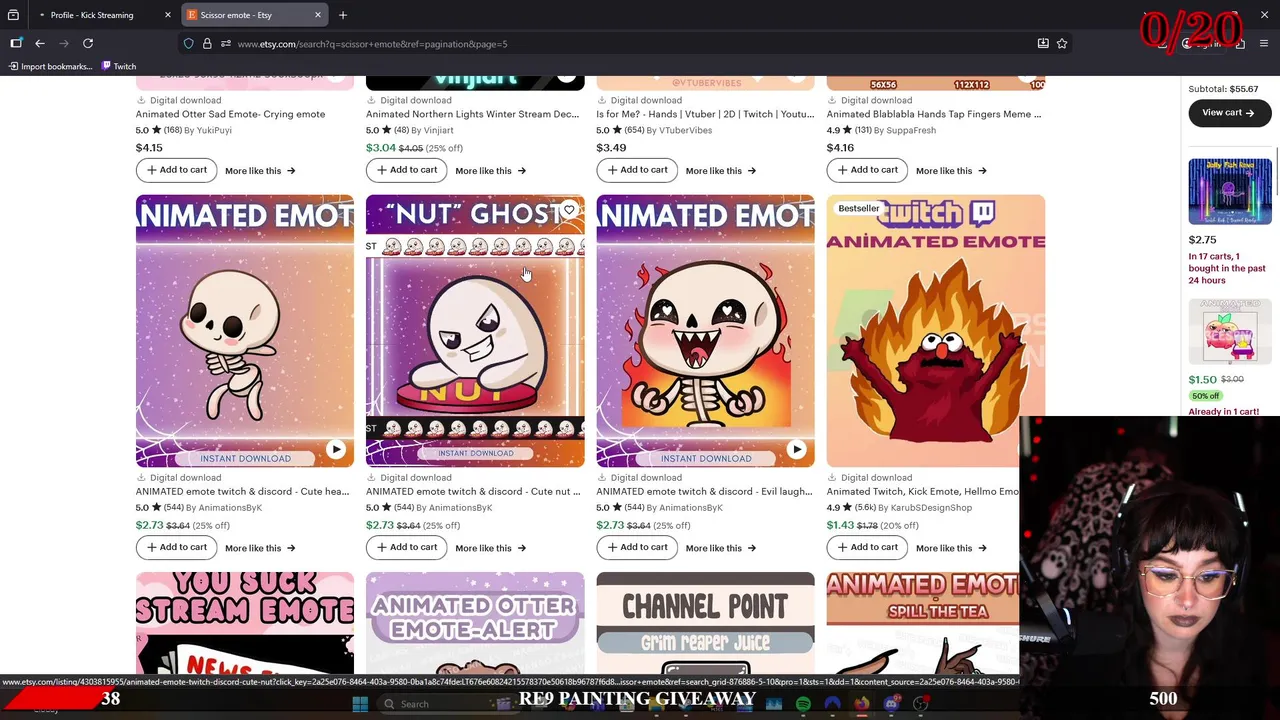Open the Nut Ghost emote thumbnail

click(475, 330)
